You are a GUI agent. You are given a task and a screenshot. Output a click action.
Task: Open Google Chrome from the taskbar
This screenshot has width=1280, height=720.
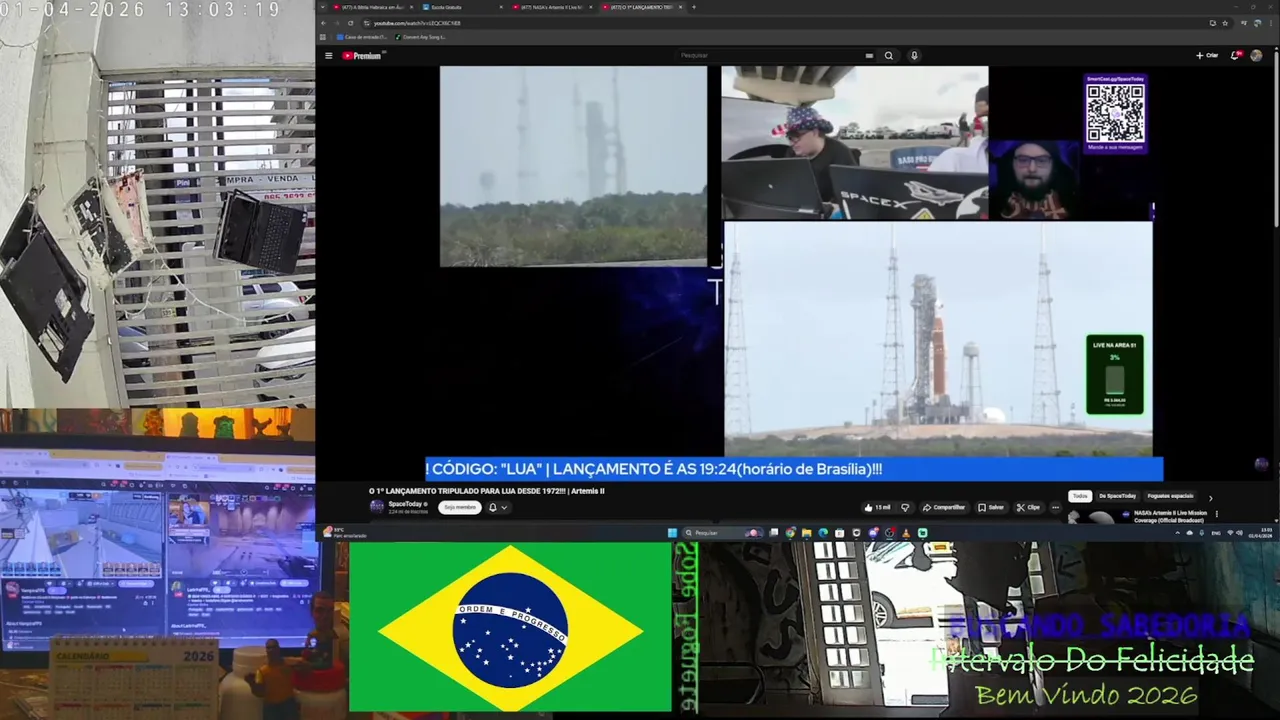tap(790, 533)
